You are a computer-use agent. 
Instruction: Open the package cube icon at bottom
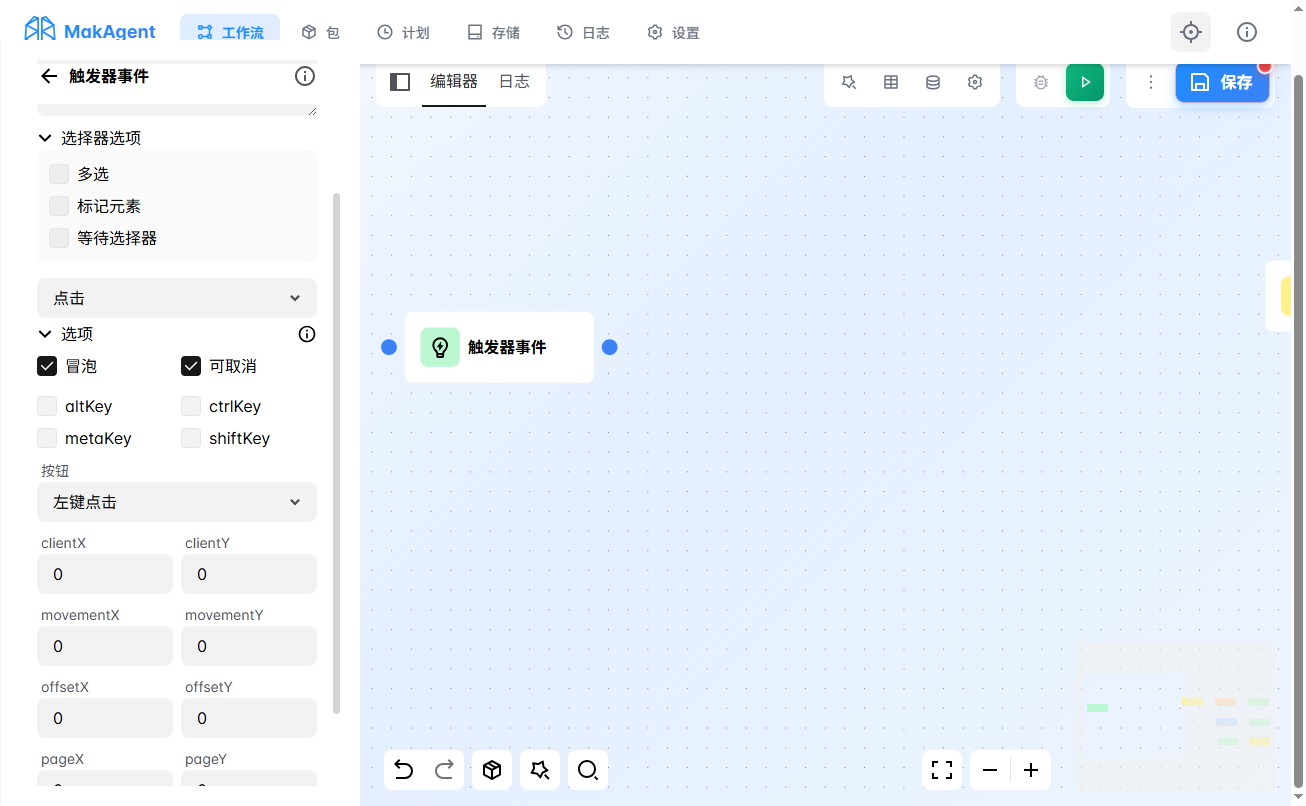click(x=491, y=770)
